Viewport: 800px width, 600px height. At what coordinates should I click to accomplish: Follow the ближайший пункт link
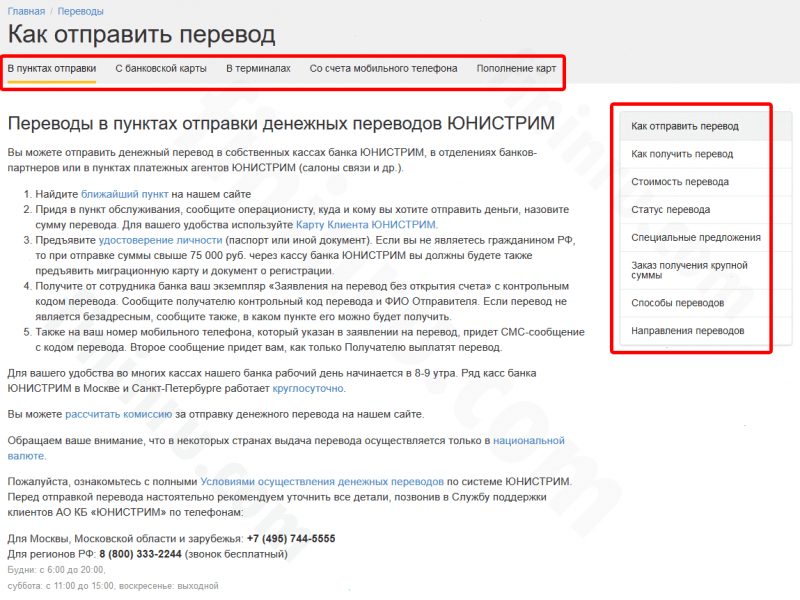[x=124, y=194]
